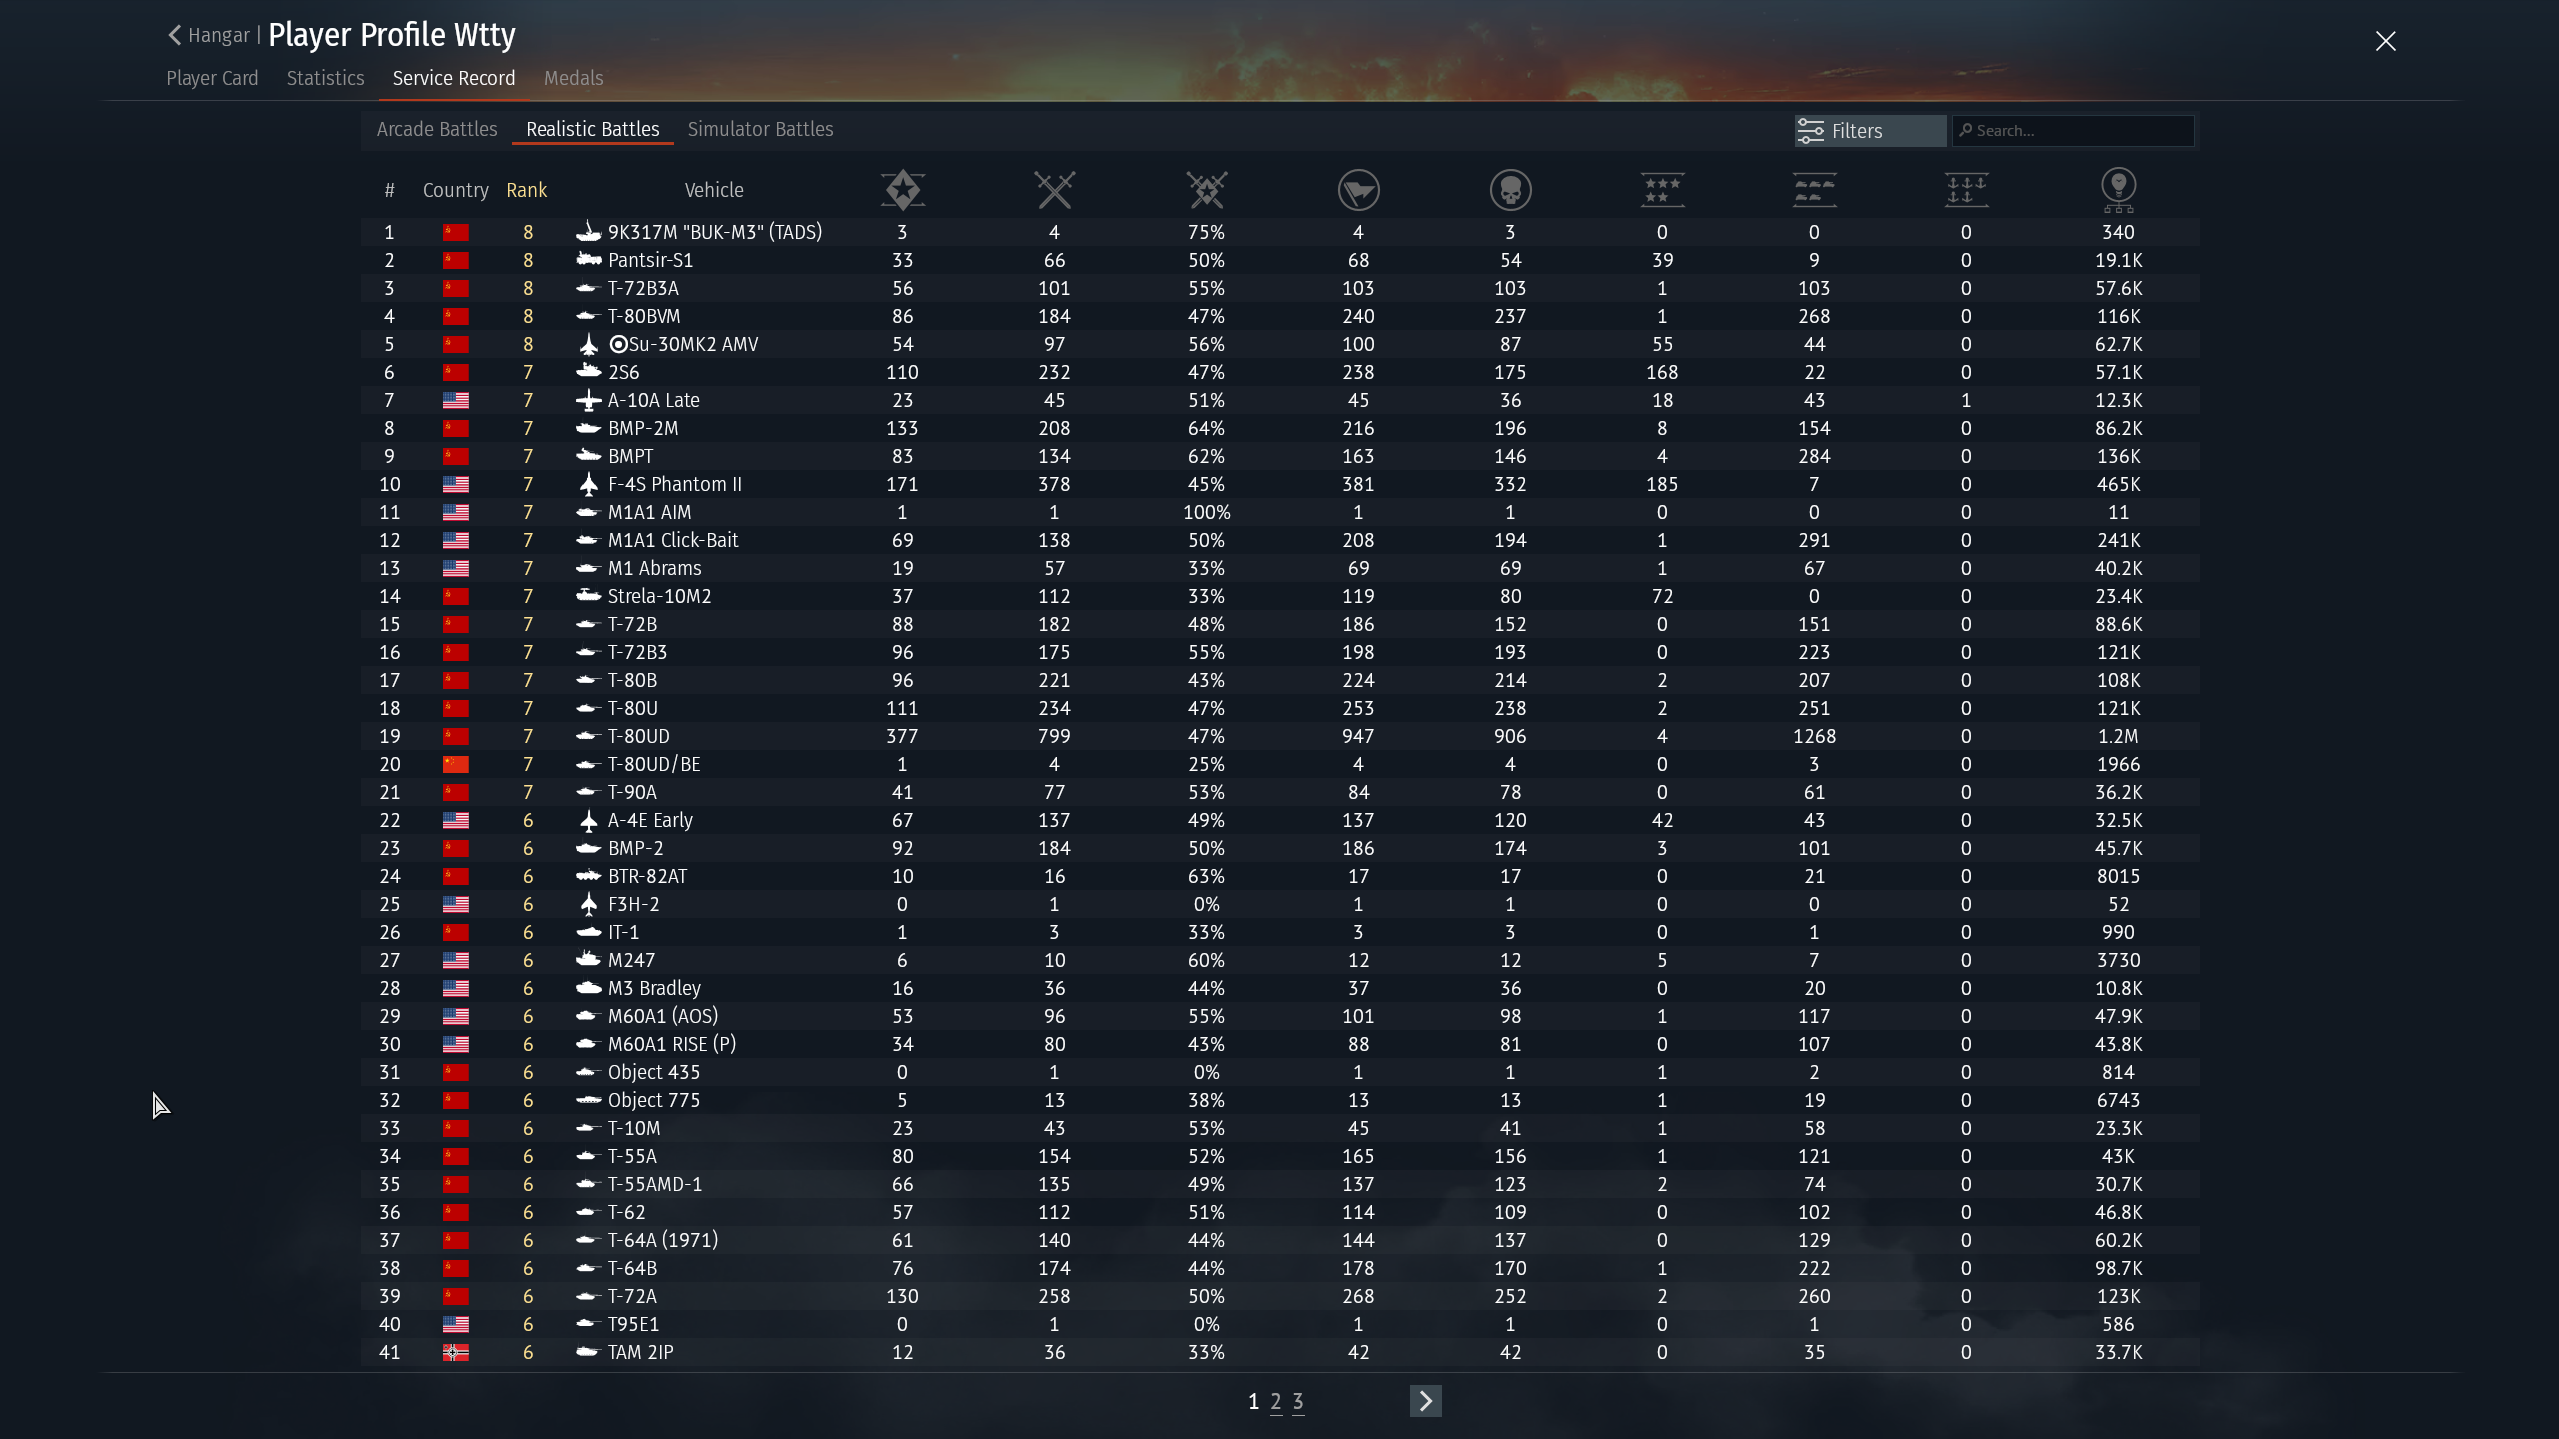Switch to Arcade Battles tab
The width and height of the screenshot is (2559, 1439).
click(x=437, y=129)
